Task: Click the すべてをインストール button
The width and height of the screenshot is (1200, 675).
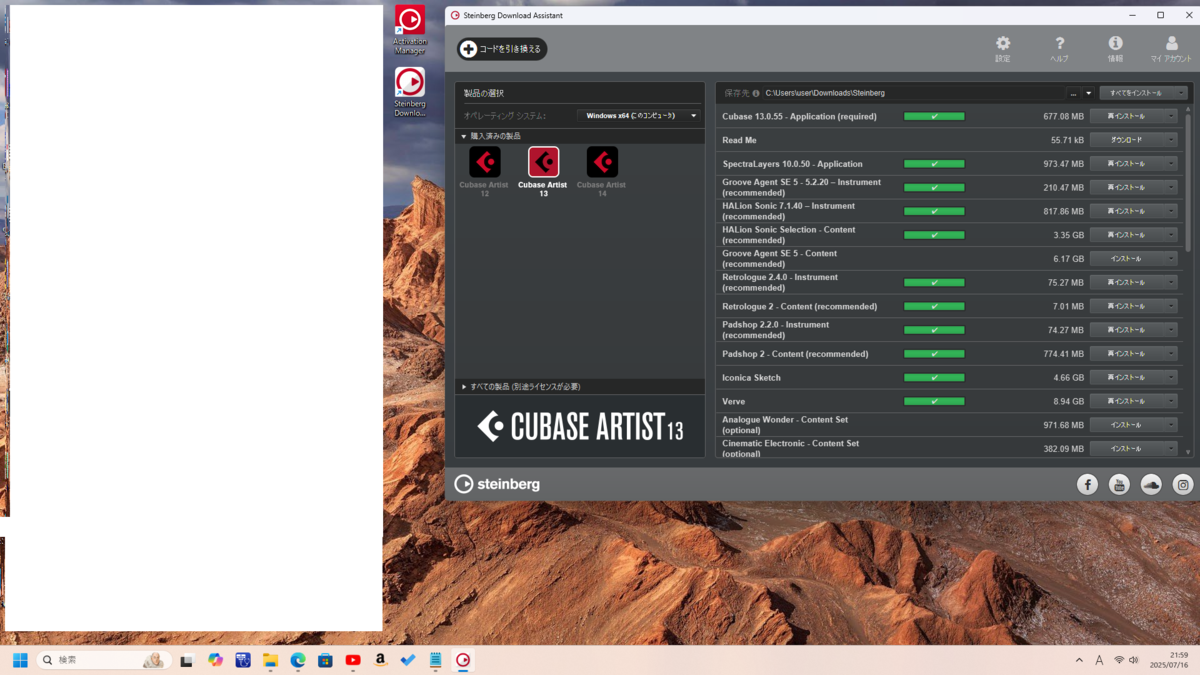Action: tap(1137, 93)
